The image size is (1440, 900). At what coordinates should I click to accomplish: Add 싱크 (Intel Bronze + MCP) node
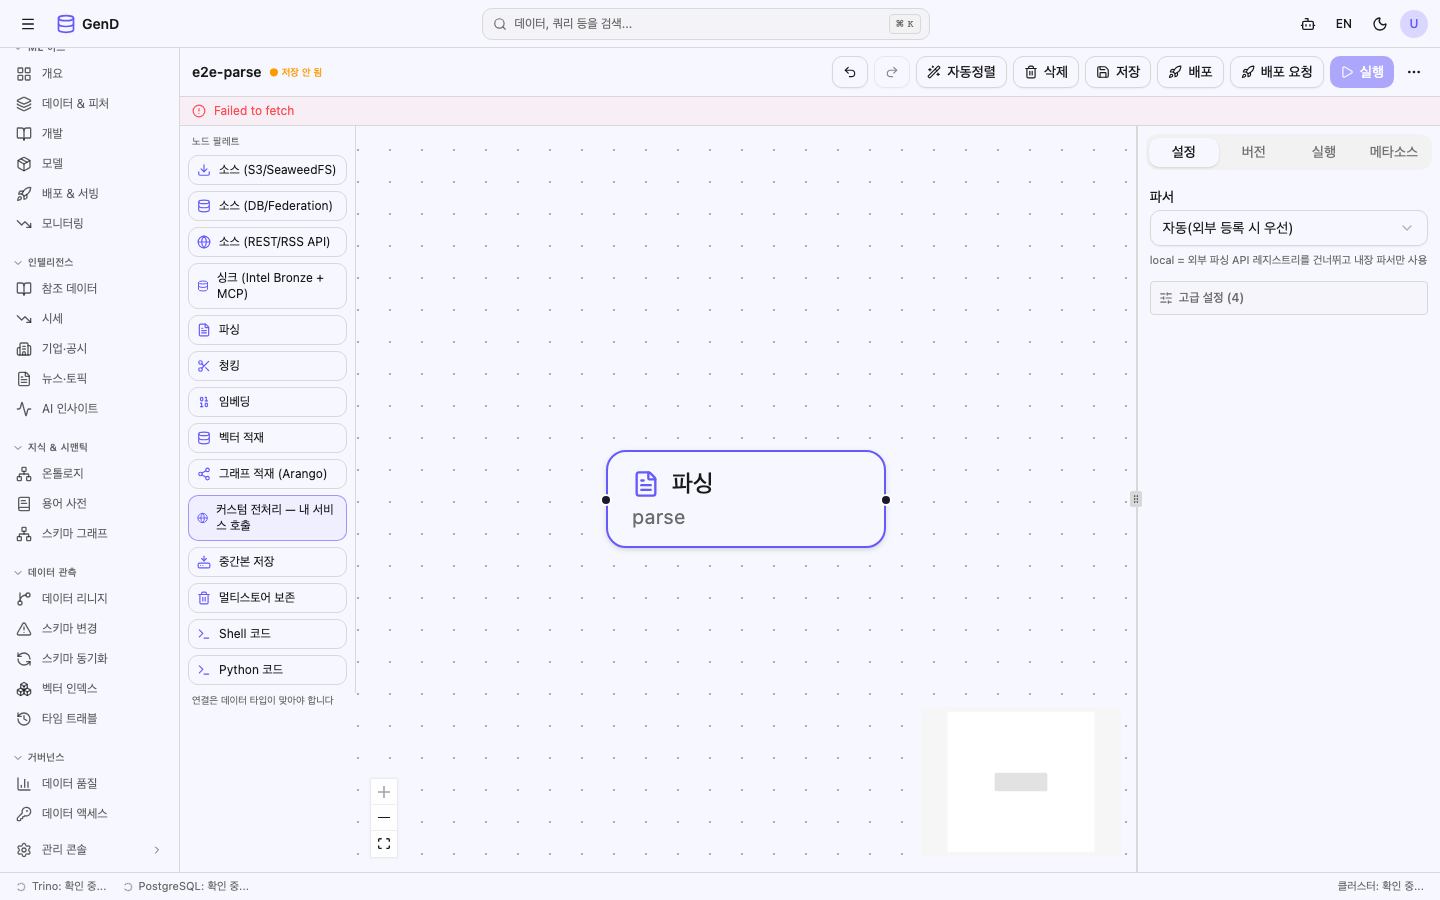click(267, 286)
